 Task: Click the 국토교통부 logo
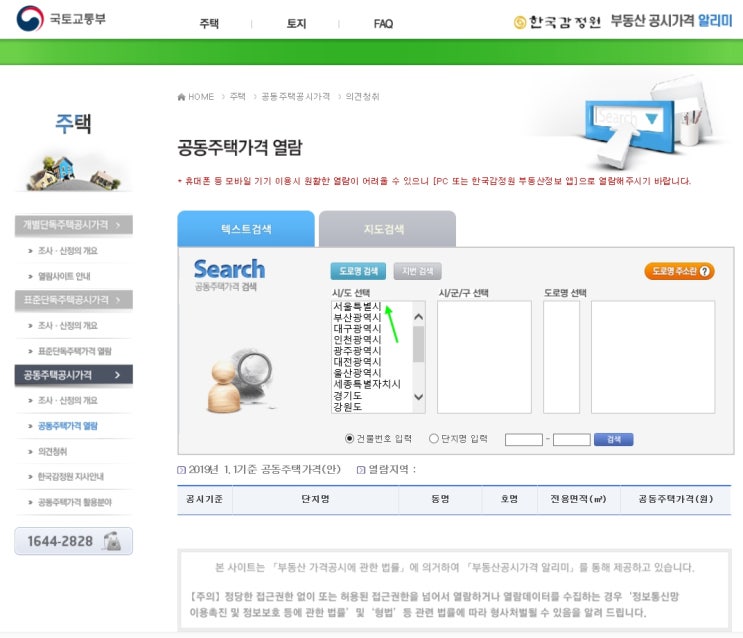(61, 19)
